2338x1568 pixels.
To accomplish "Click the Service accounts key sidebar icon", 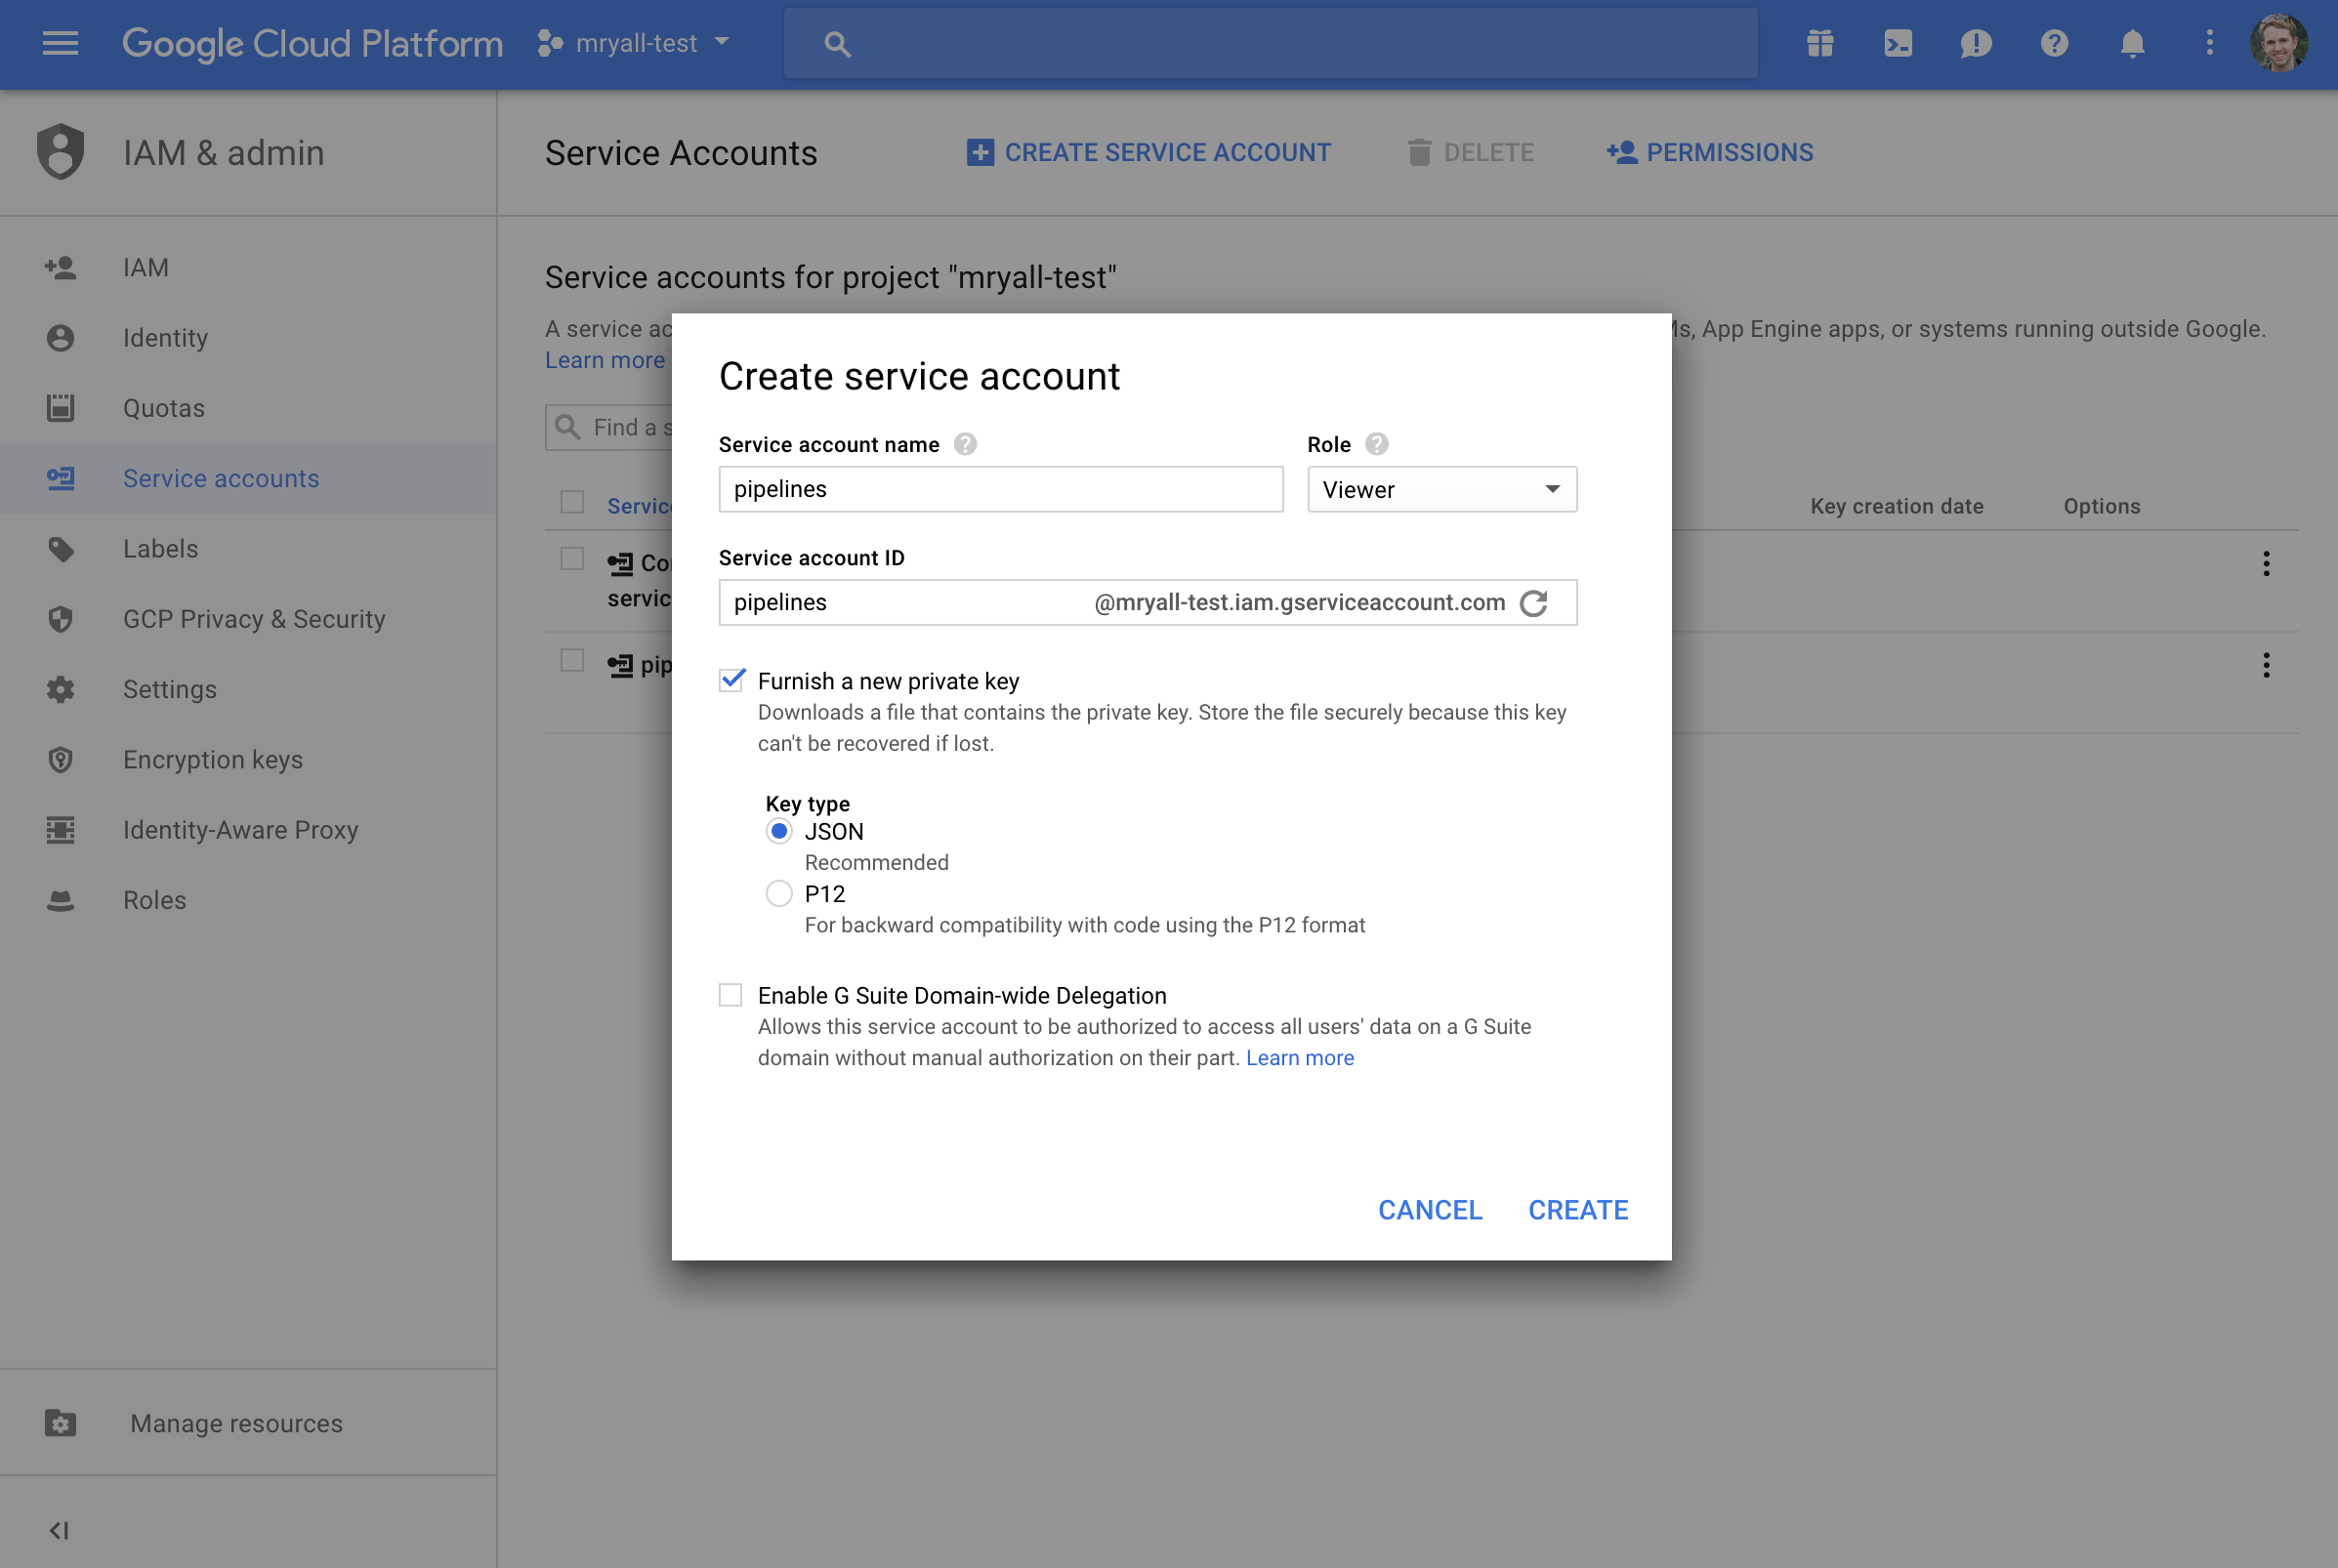I will (60, 478).
